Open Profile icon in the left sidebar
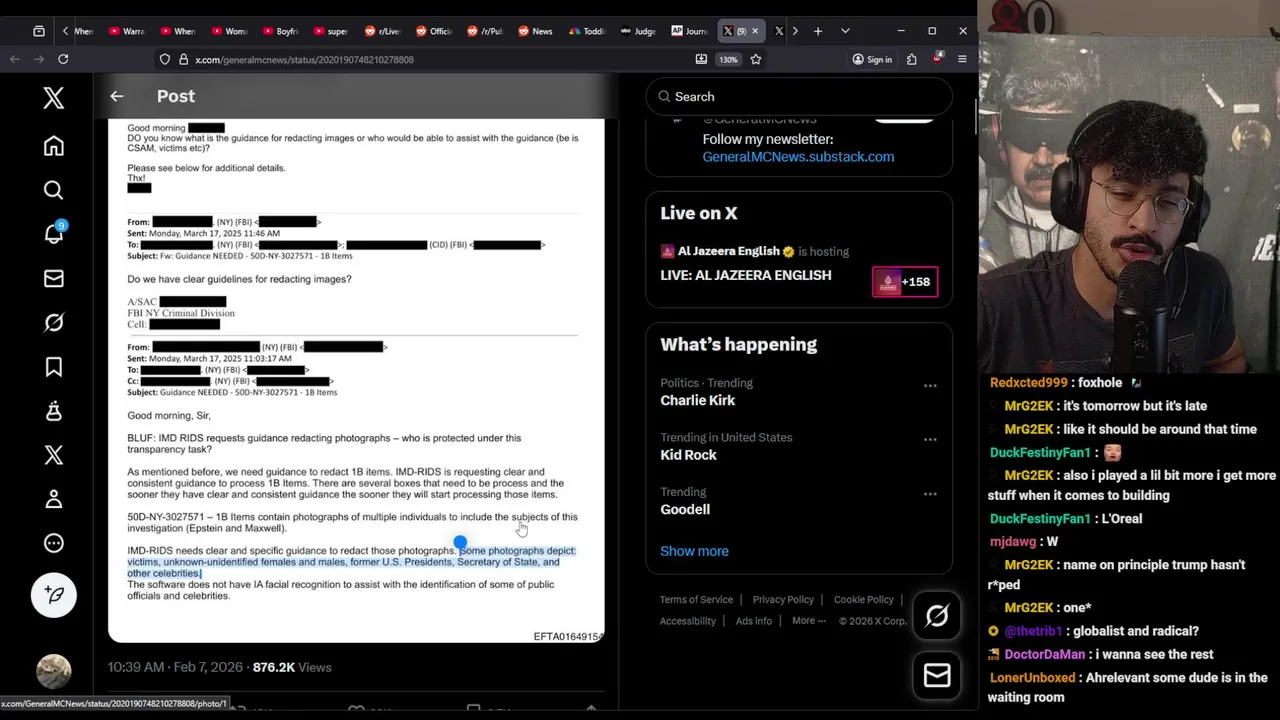This screenshot has width=1280, height=720. click(x=54, y=499)
